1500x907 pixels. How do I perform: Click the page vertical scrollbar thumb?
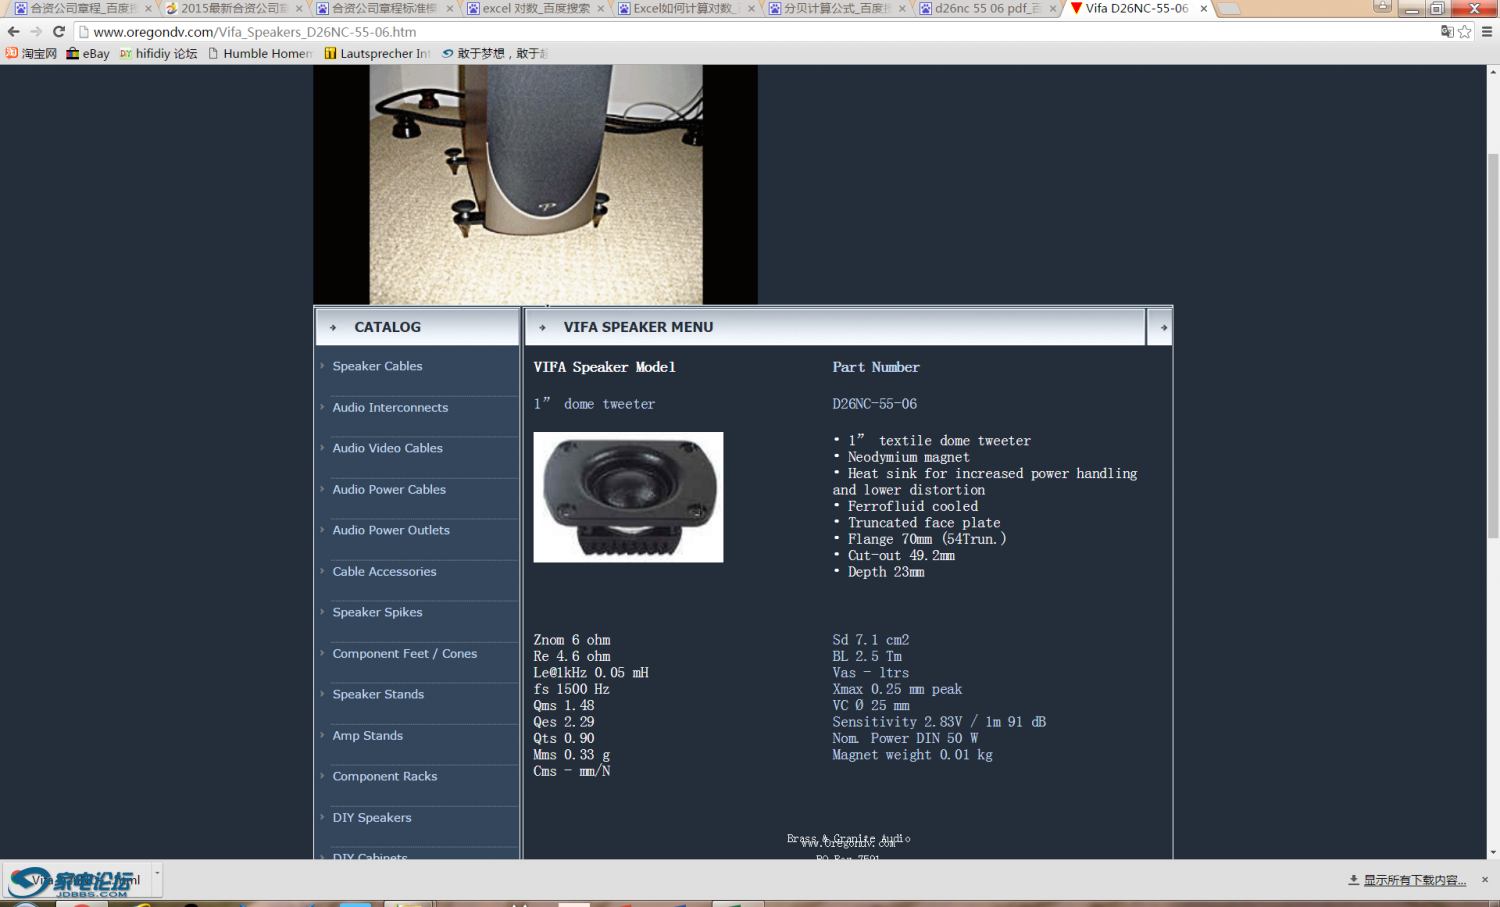coord(1493,345)
